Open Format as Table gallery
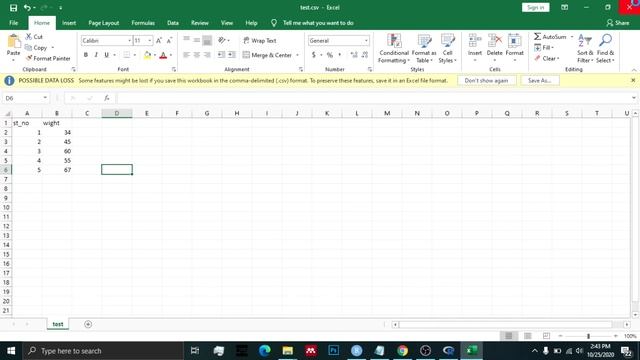Screen dimensions: 640x360 pyautogui.click(x=424, y=49)
